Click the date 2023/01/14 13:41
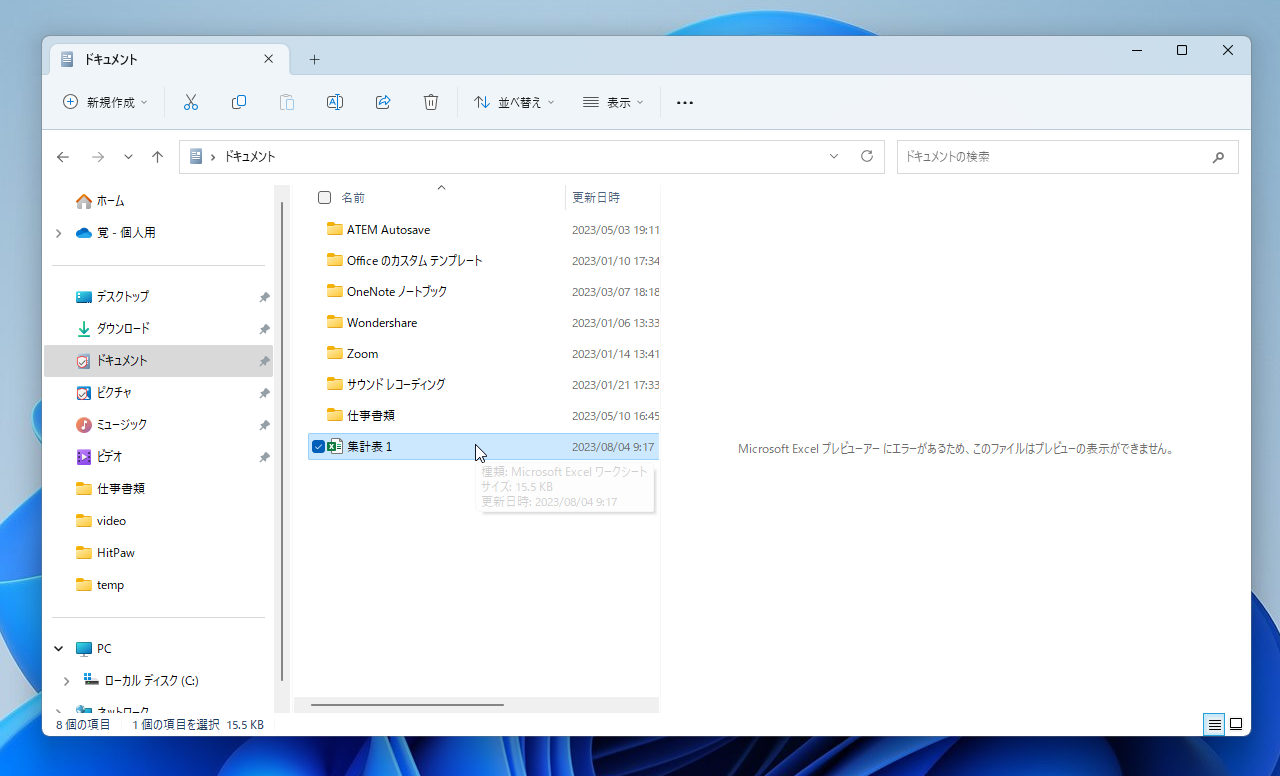The image size is (1280, 776). [x=615, y=354]
